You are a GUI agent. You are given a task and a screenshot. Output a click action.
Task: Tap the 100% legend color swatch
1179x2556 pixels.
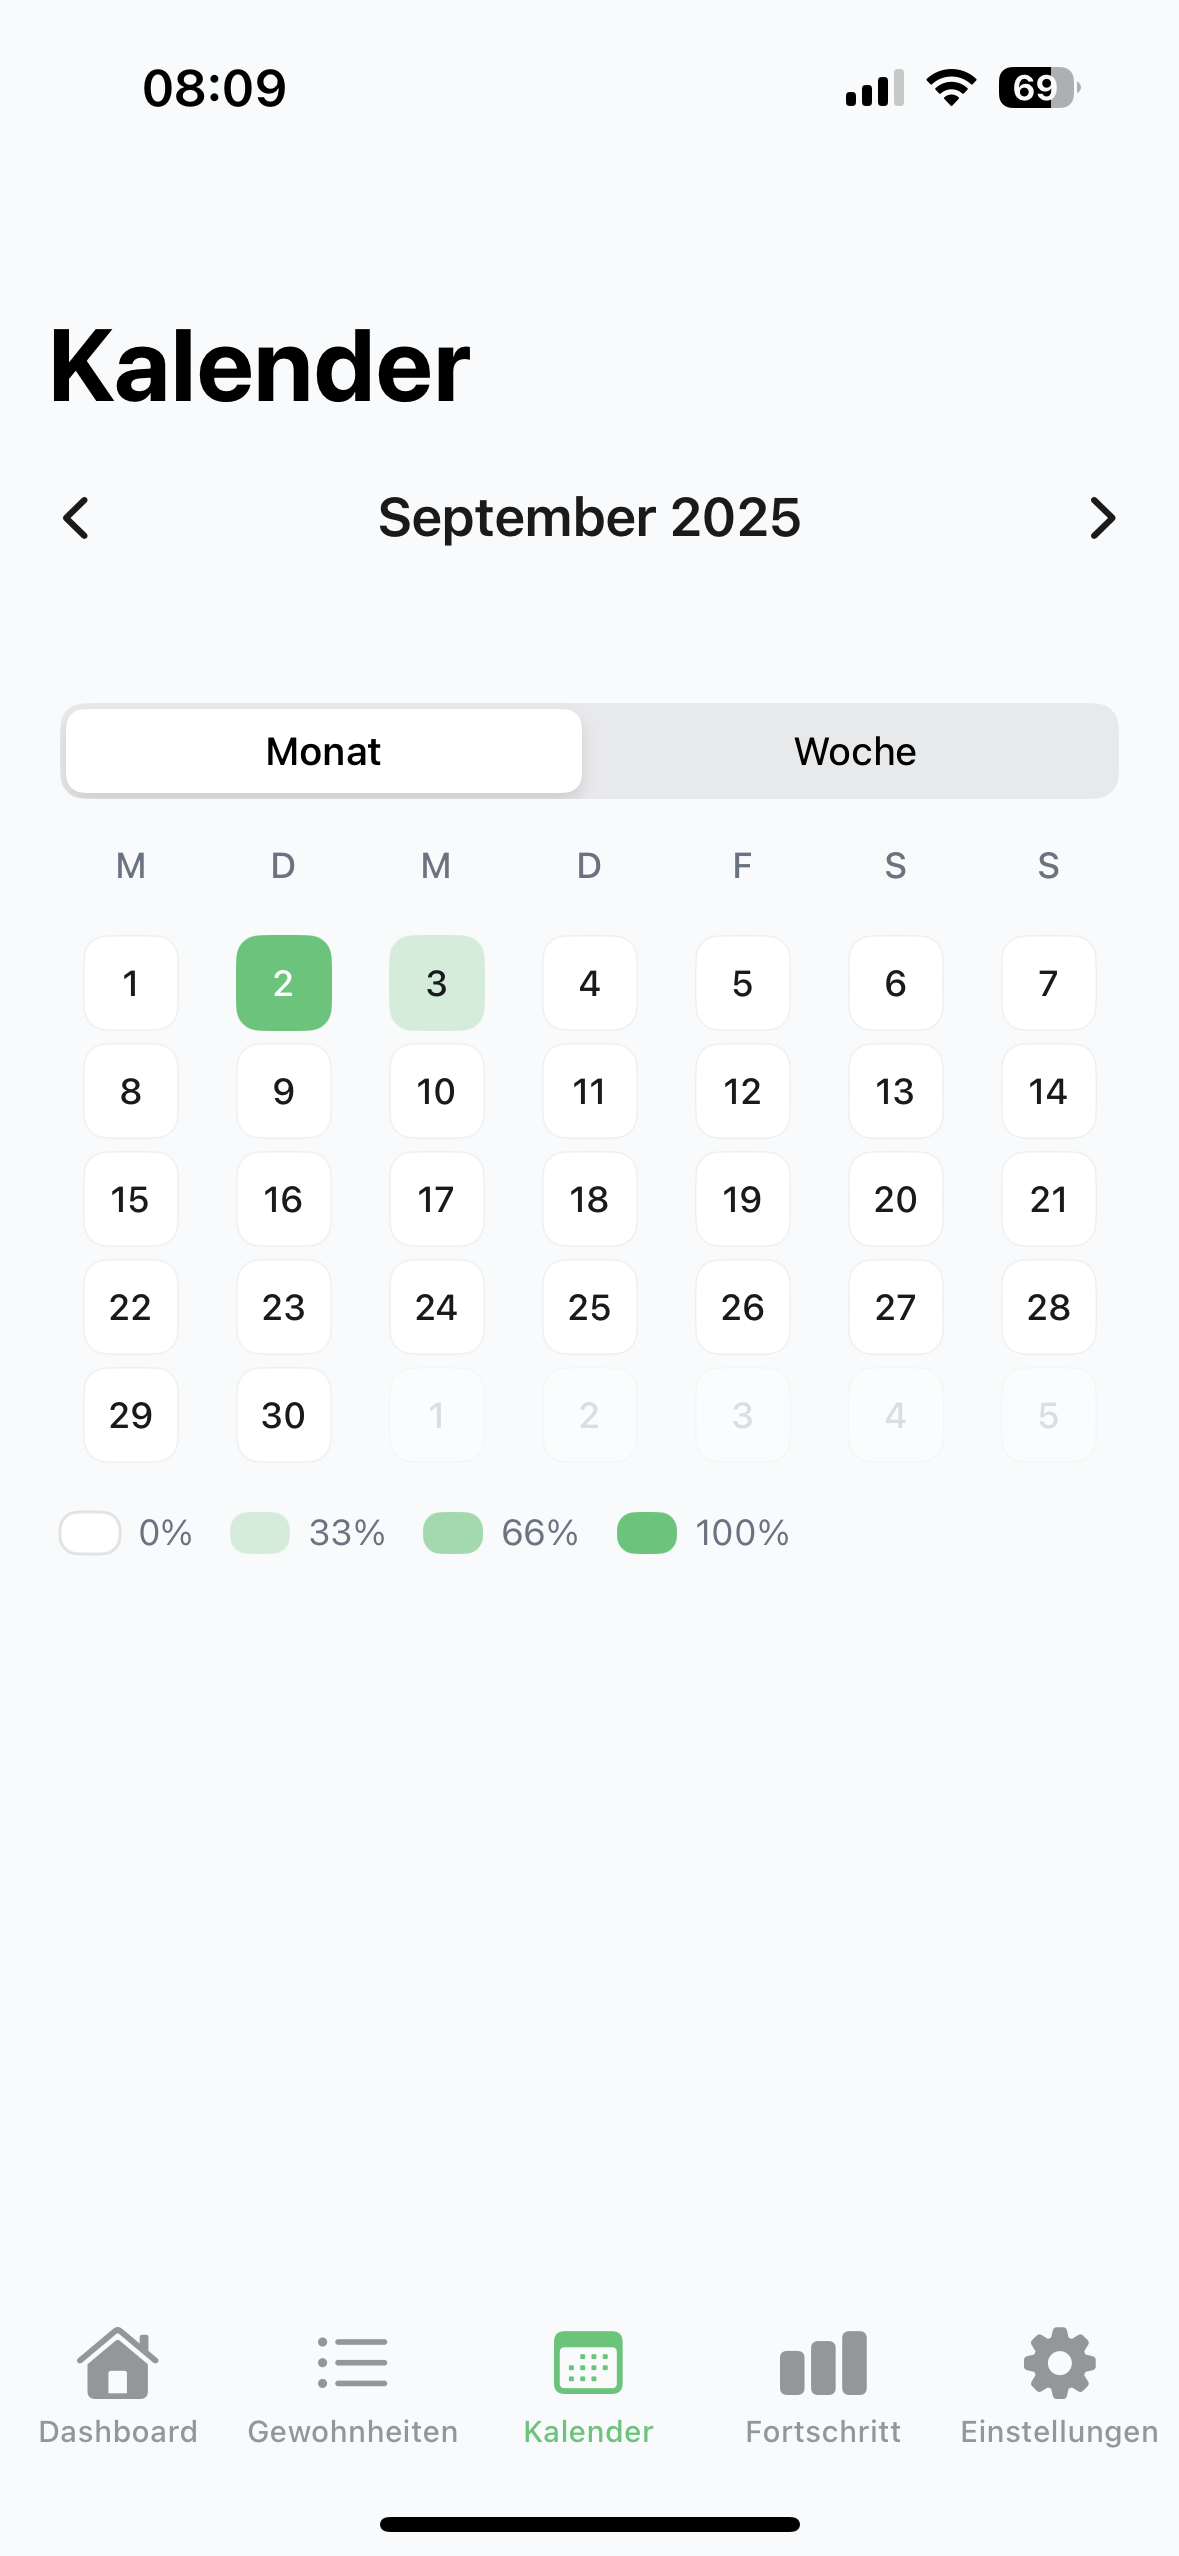[647, 1533]
